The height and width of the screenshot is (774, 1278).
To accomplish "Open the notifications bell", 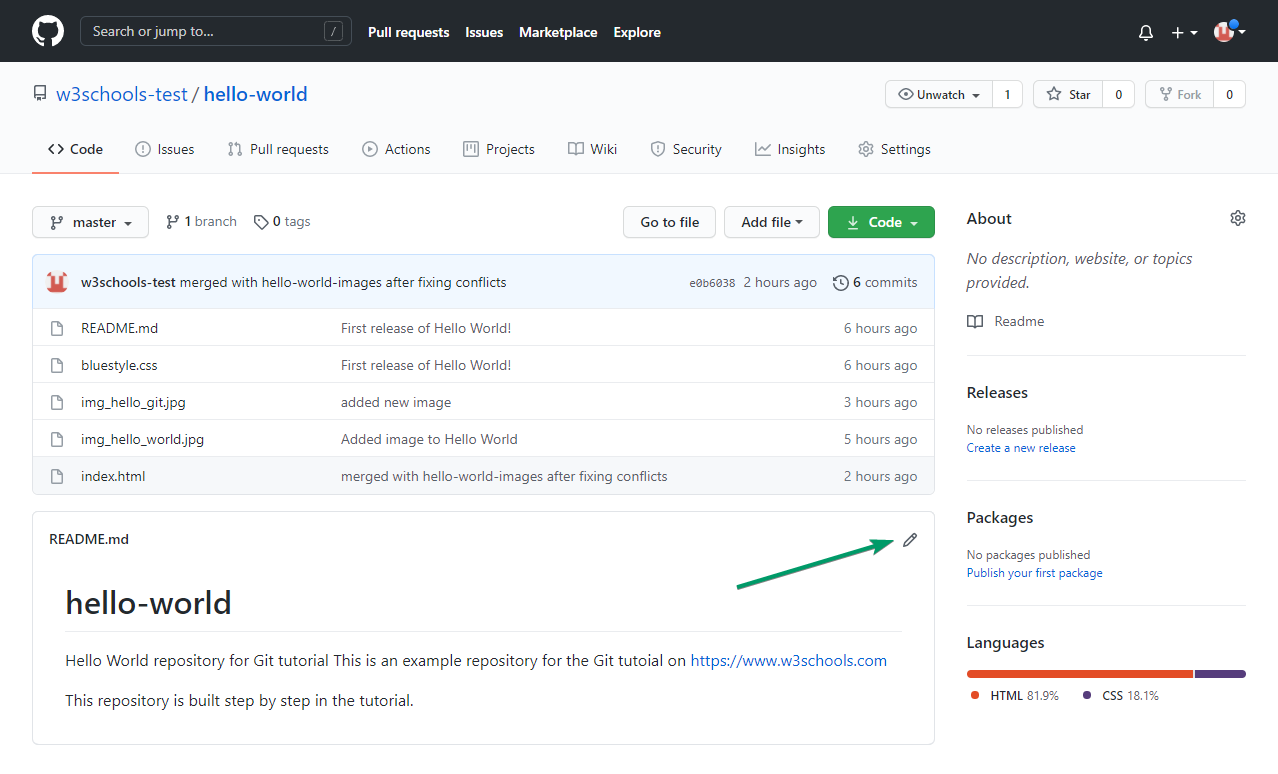I will pyautogui.click(x=1146, y=32).
